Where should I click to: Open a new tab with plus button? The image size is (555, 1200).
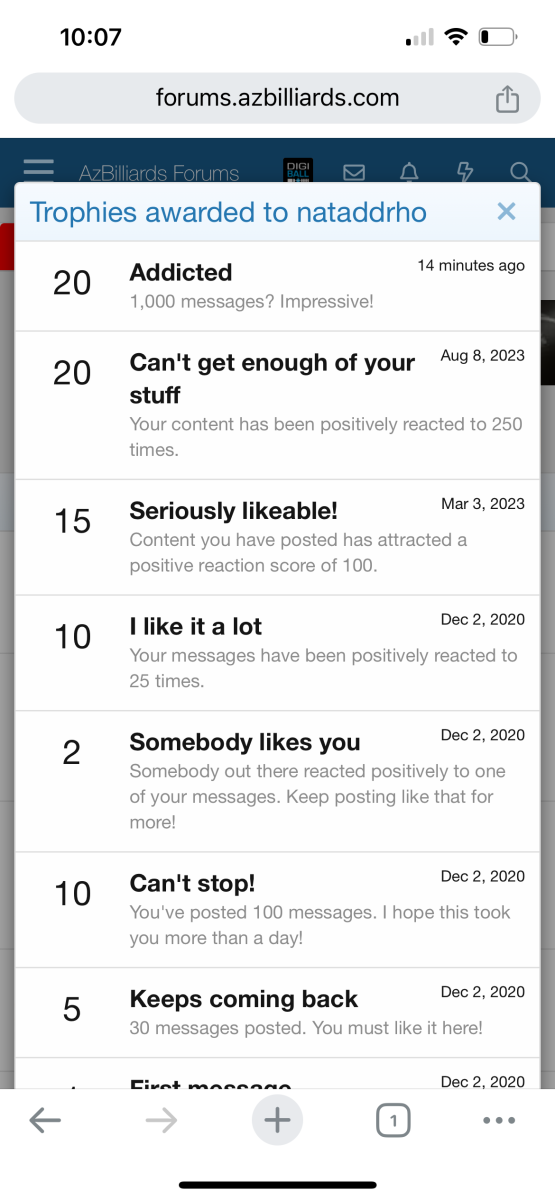277,1121
